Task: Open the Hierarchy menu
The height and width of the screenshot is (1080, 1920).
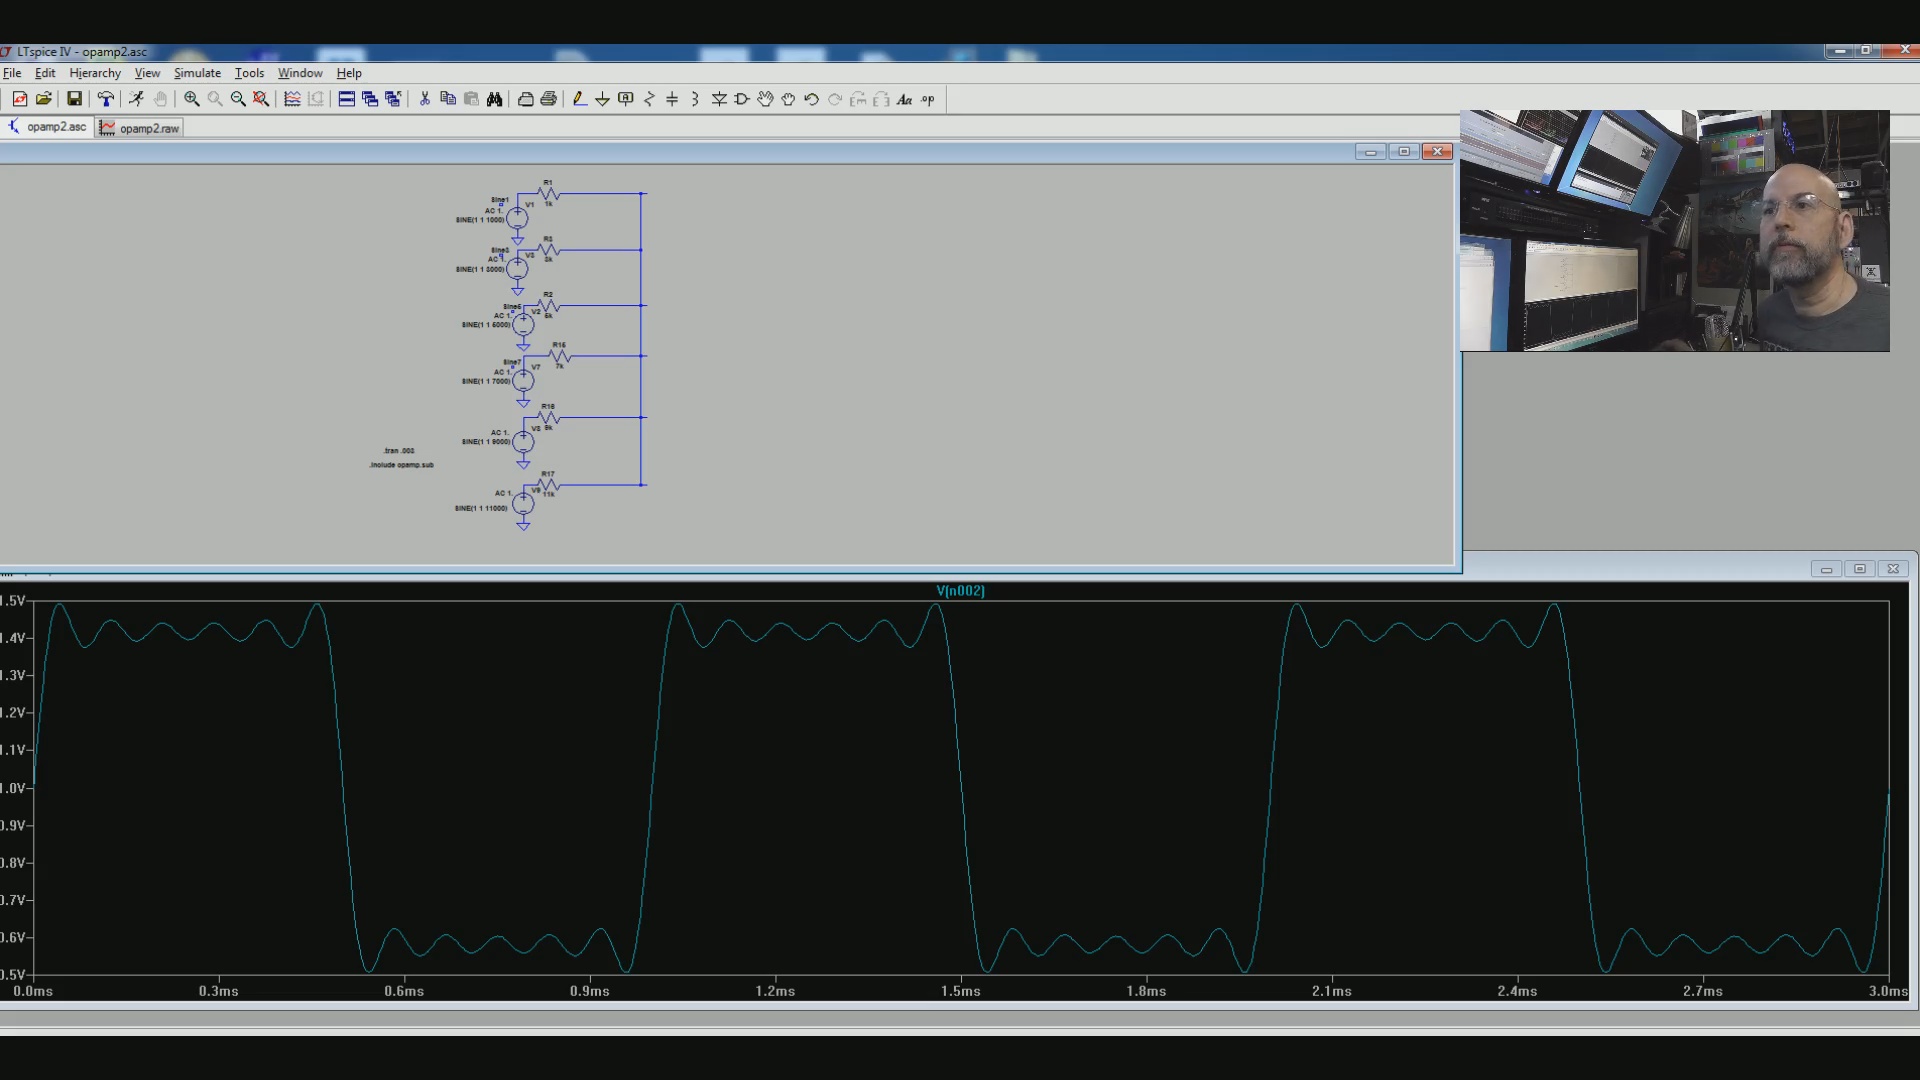Action: 95,73
